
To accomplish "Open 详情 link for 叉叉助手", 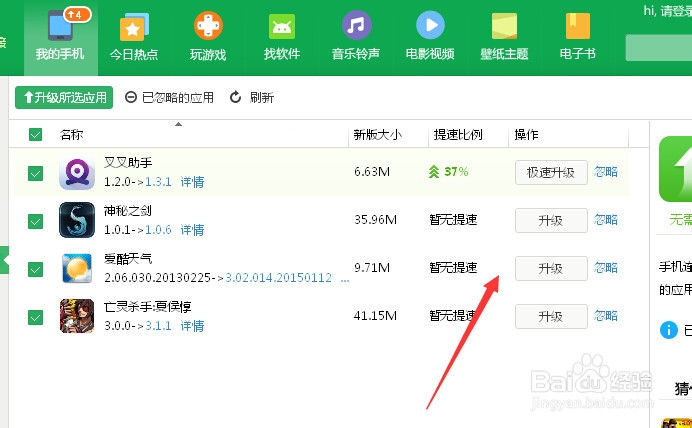I will pyautogui.click(x=192, y=182).
